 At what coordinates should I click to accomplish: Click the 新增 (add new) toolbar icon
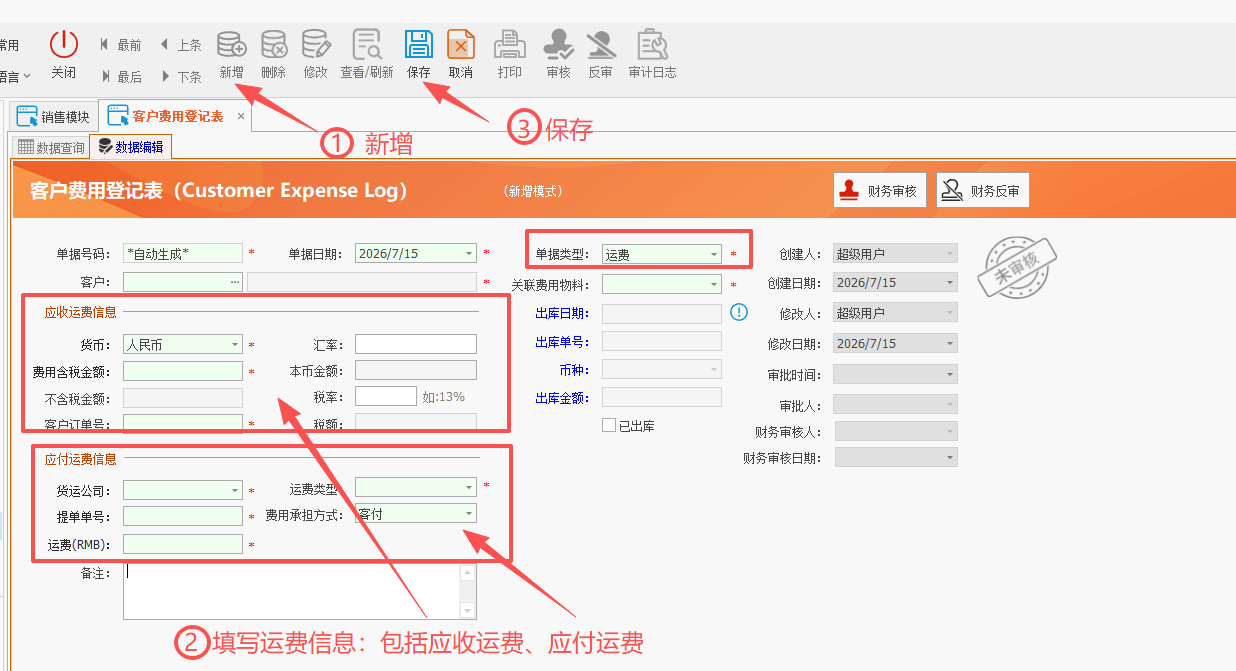point(232,45)
